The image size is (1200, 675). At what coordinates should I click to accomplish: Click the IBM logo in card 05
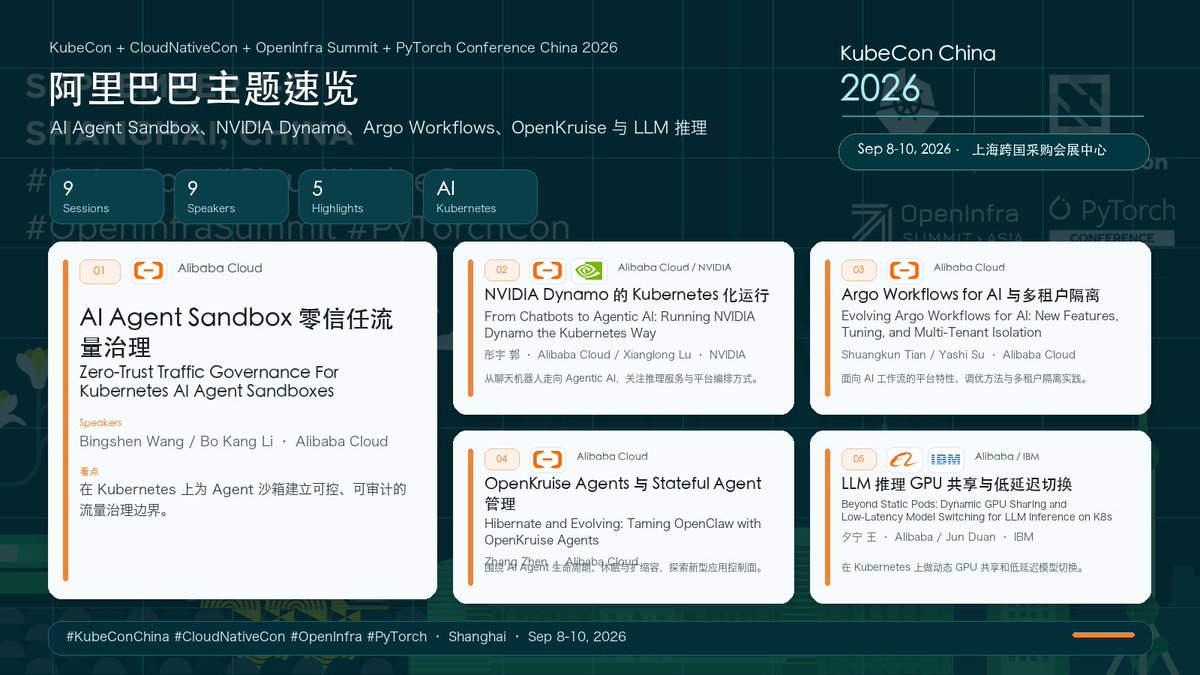(945, 459)
